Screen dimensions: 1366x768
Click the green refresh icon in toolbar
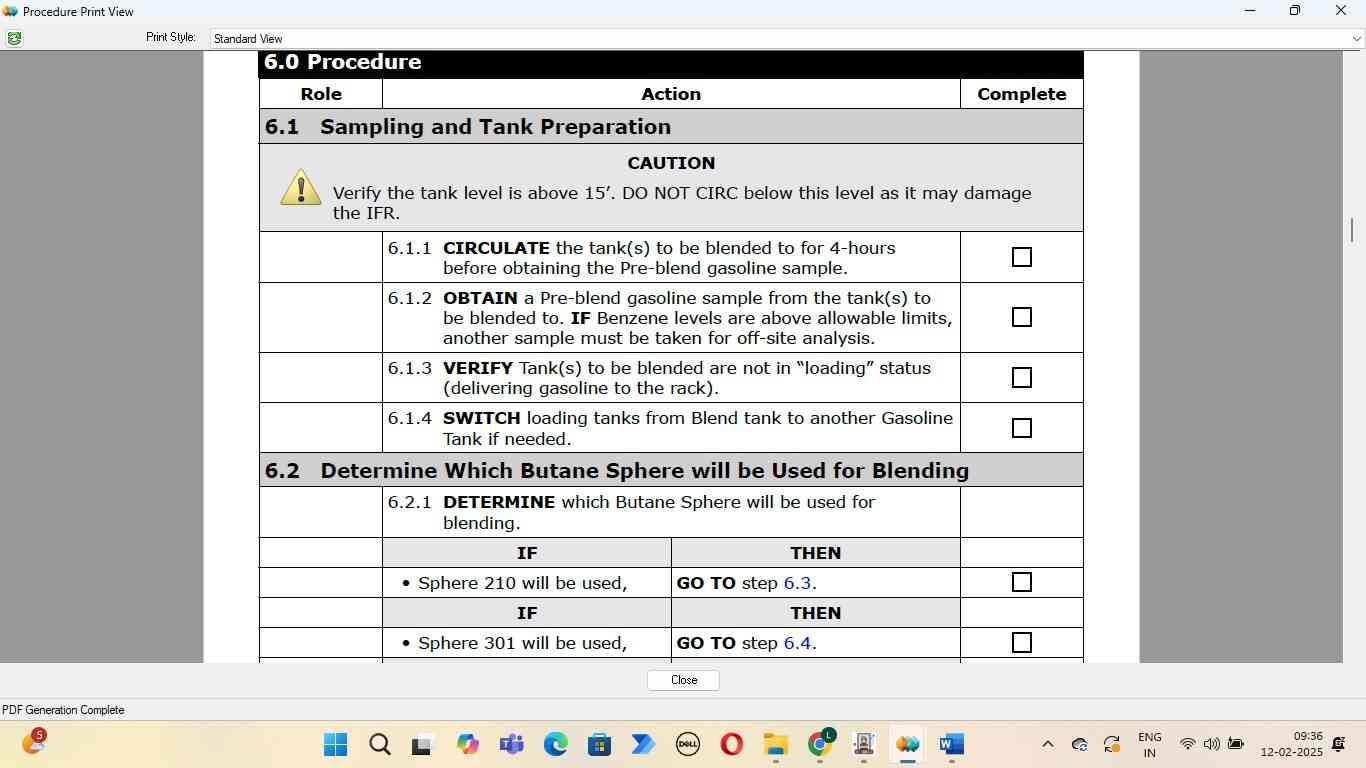(14, 38)
